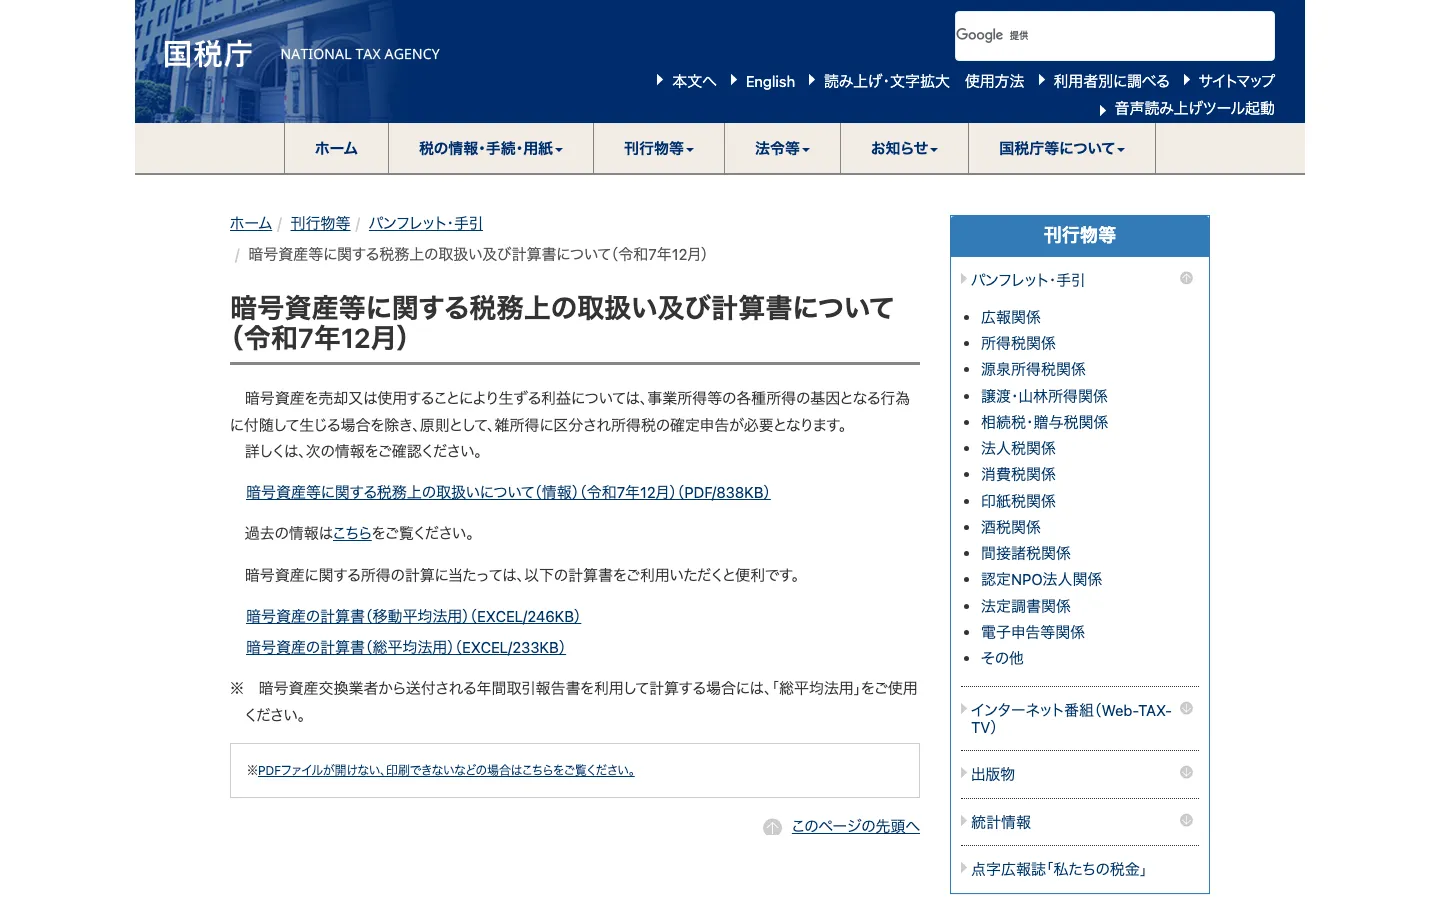Image resolution: width=1440 pixels, height=900 pixels.
Task: Open 法人税関係 in sidebar
Action: (1018, 448)
